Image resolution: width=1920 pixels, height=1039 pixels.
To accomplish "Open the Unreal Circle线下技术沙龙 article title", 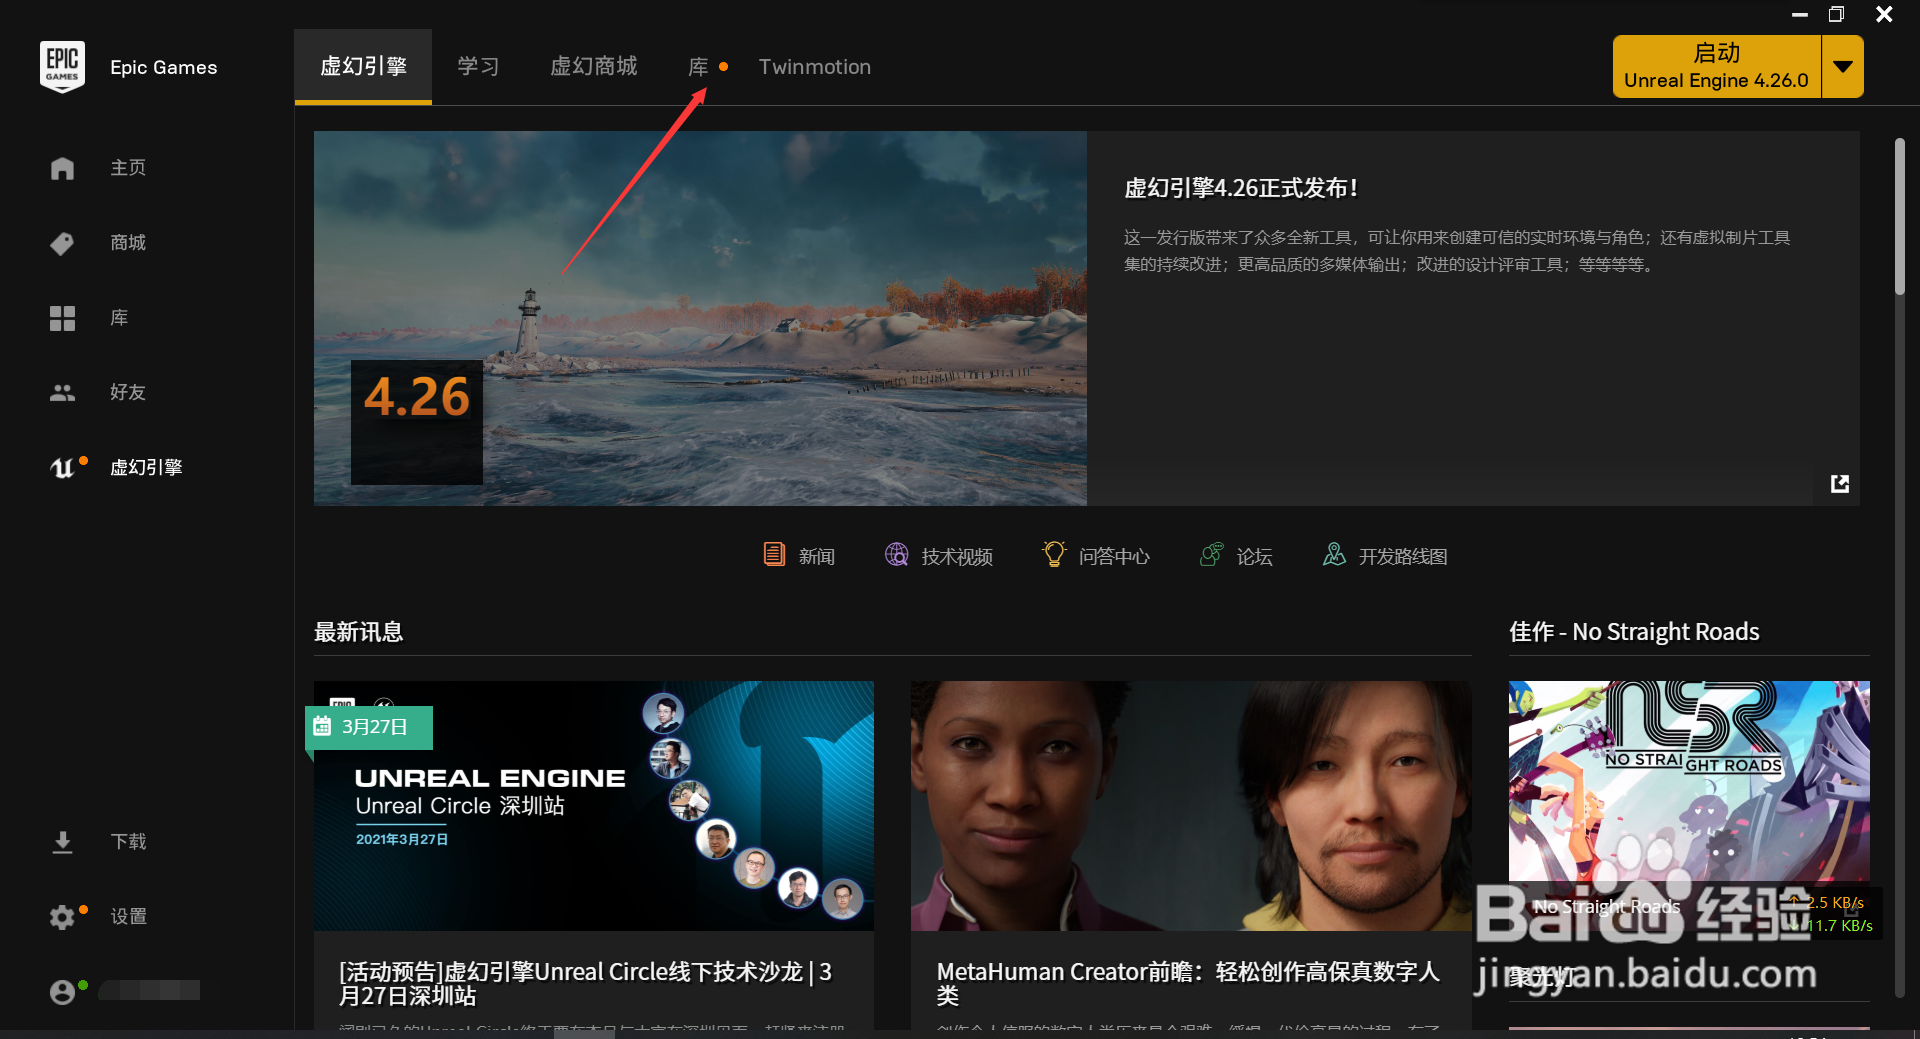I will click(586, 984).
